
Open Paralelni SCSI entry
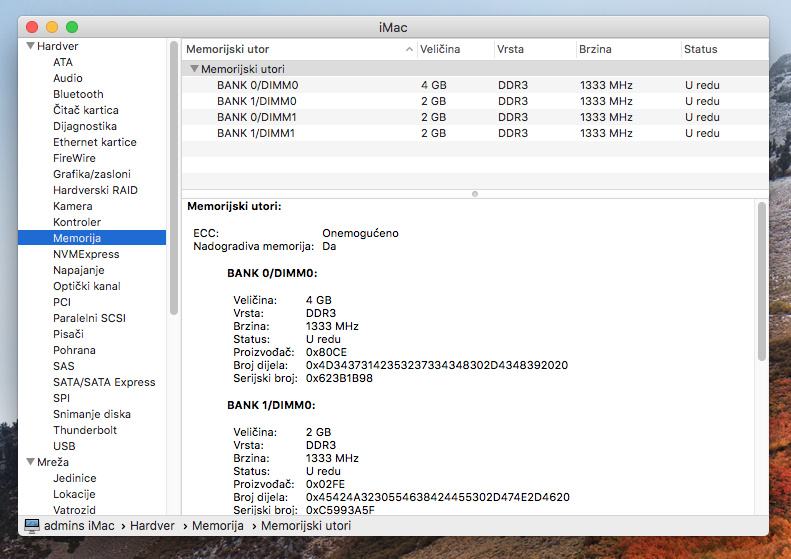(x=89, y=318)
